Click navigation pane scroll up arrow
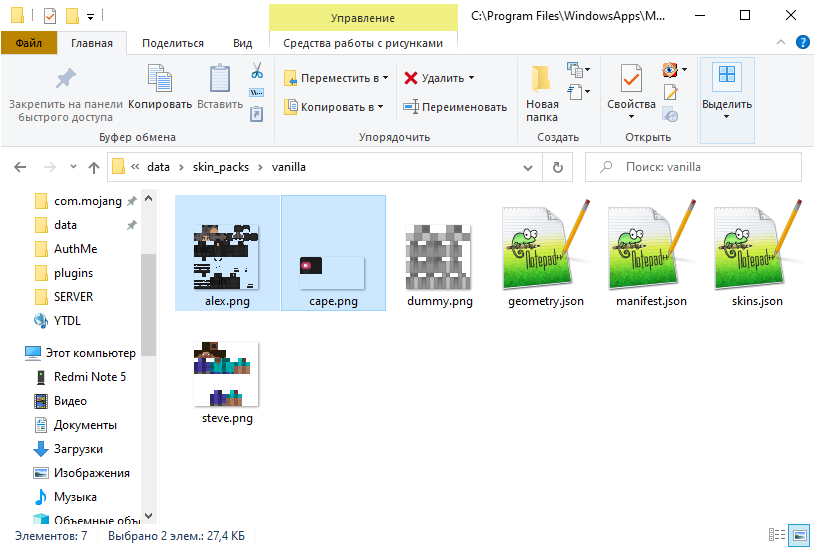Screen dimensions: 815x548 pos(148,198)
